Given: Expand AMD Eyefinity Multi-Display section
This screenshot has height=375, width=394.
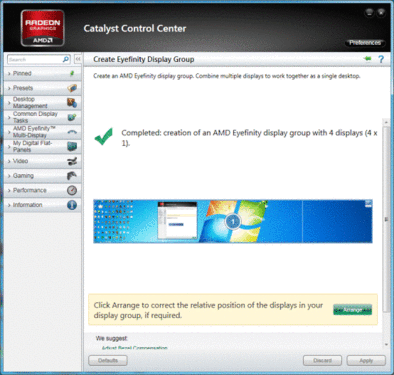Looking at the screenshot, I should [x=42, y=132].
